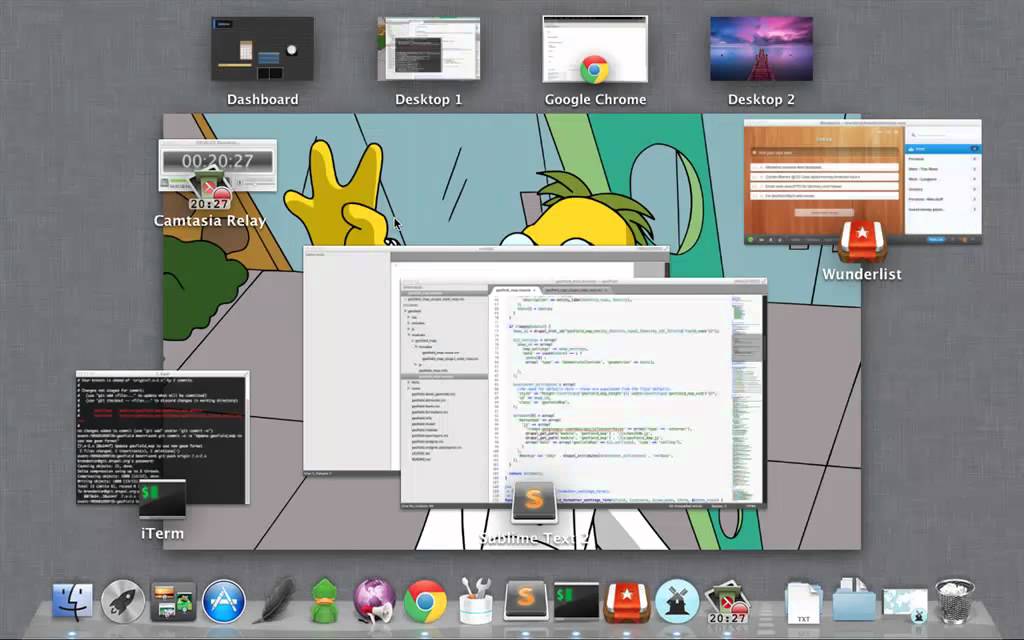Select highlighted Inbox list in Wunderlist sidebar

pos(942,149)
